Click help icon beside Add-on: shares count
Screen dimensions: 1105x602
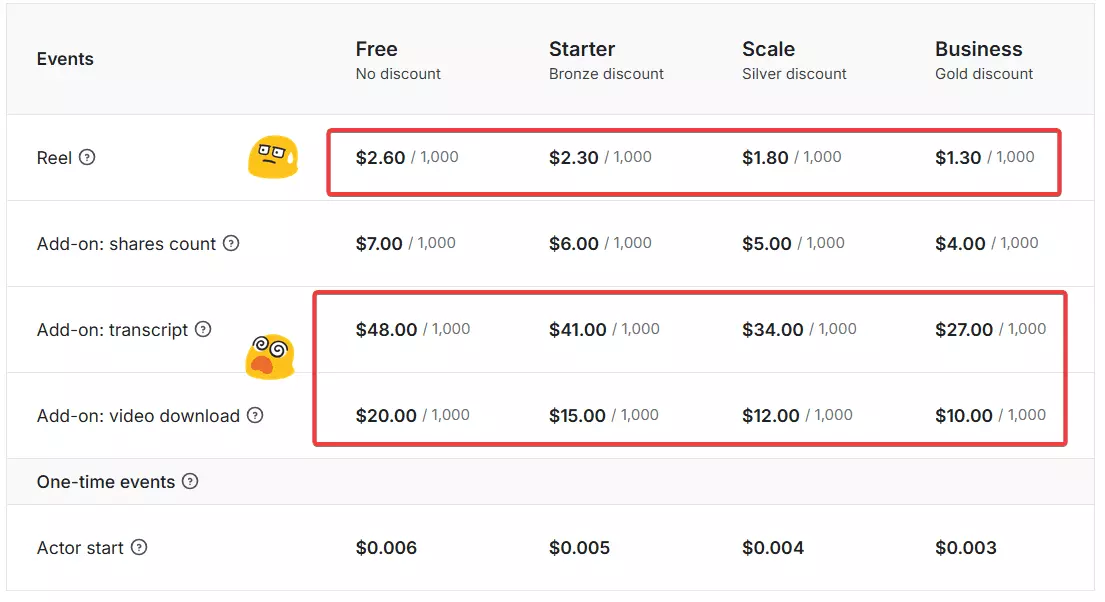click(231, 243)
